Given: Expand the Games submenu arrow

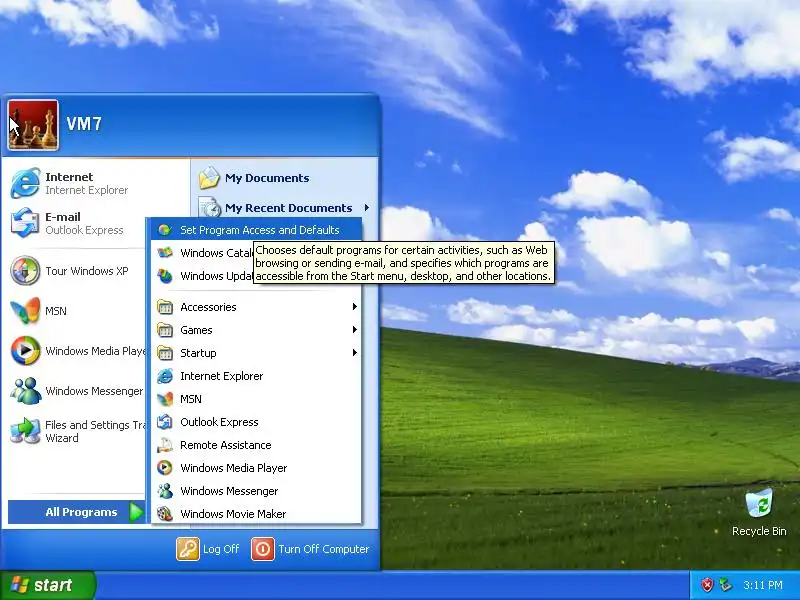Looking at the screenshot, I should tap(354, 330).
